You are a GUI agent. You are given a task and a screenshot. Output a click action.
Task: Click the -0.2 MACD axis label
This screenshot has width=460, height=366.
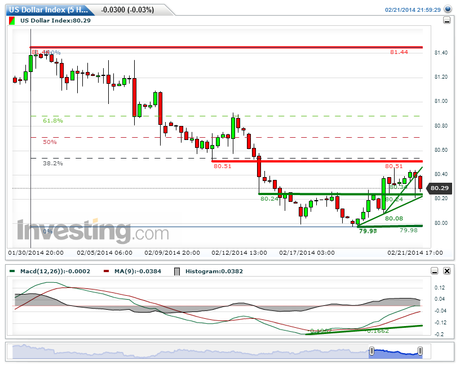pos(439,334)
